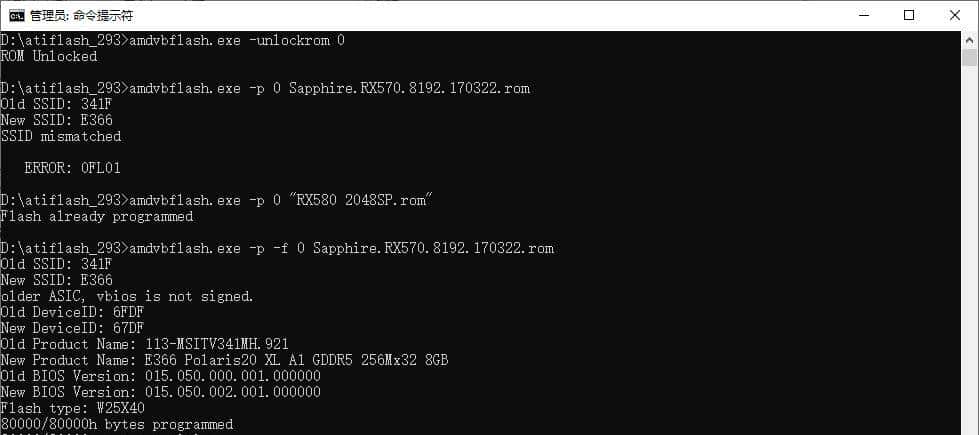This screenshot has width=979, height=435.
Task: Click the "New BIOS Version" output line
Action: pos(161,392)
